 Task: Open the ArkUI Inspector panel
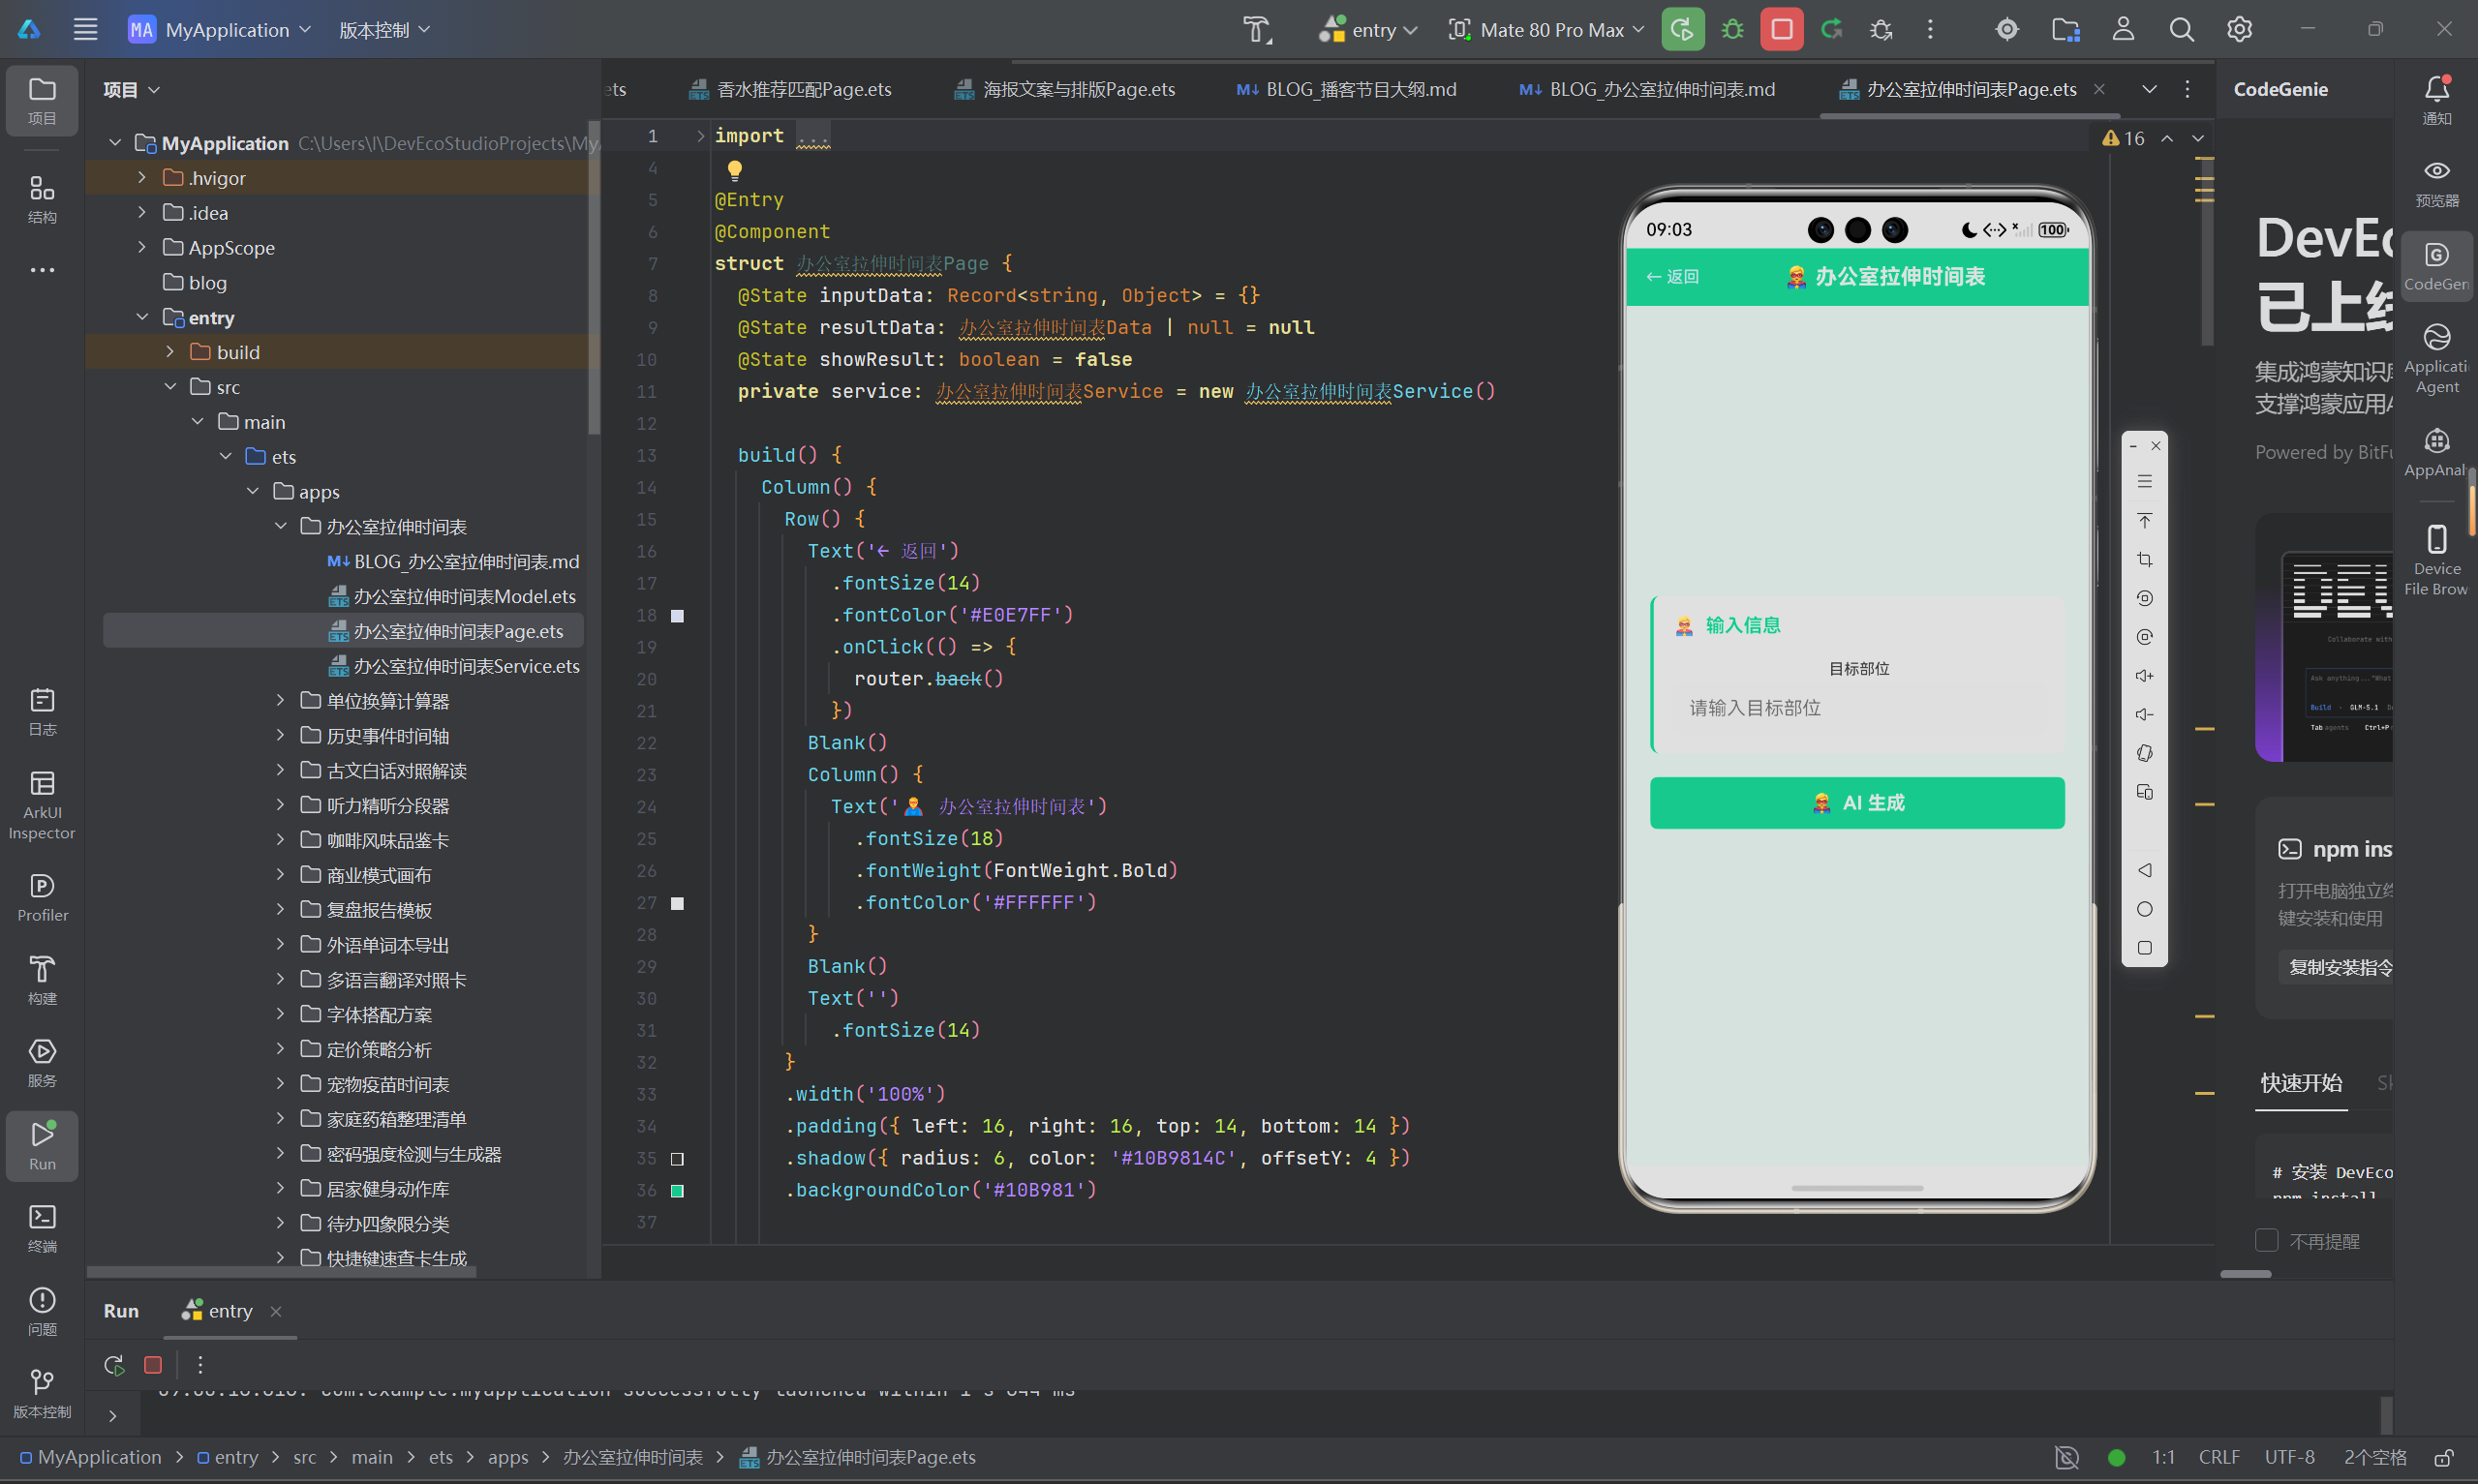42,805
